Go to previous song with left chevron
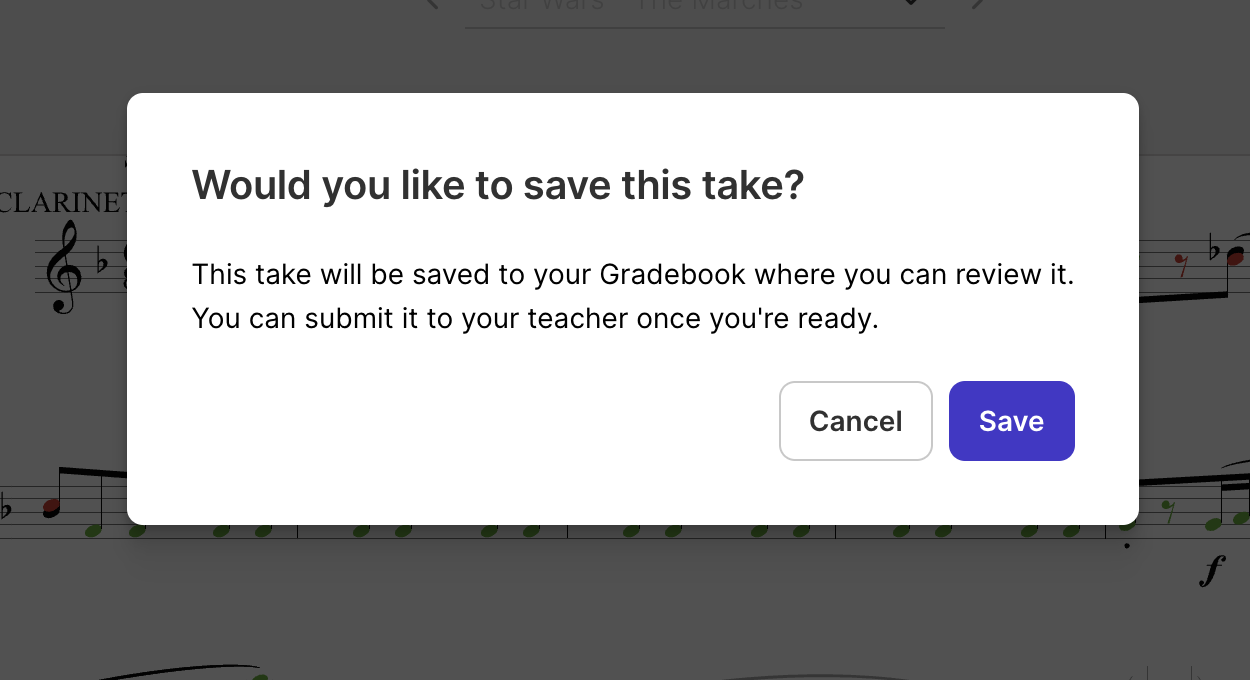 point(432,4)
